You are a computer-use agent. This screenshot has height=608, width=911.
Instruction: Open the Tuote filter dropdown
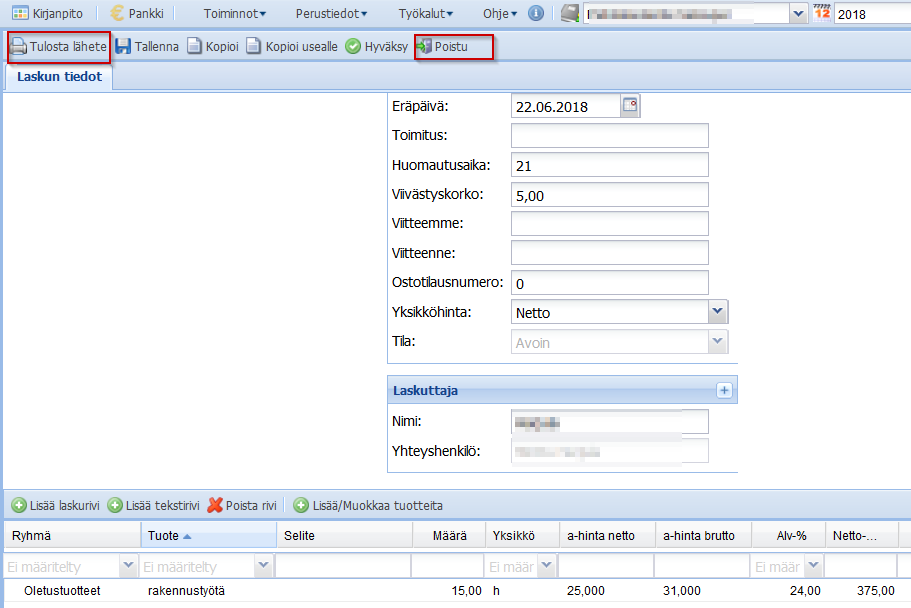point(264,567)
